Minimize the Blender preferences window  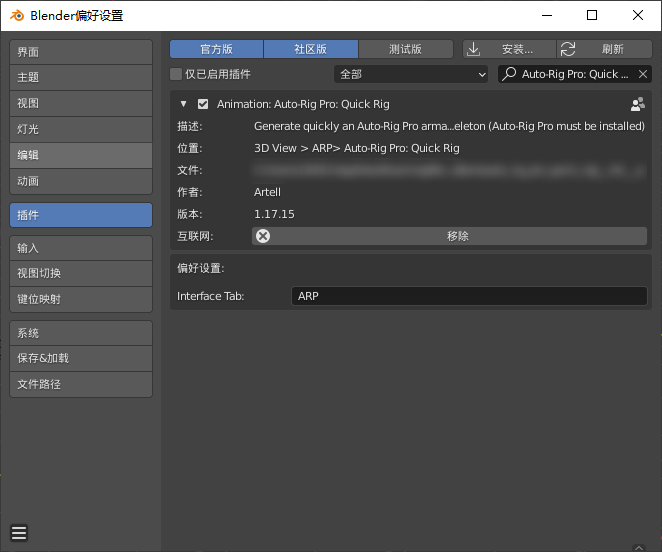(547, 16)
